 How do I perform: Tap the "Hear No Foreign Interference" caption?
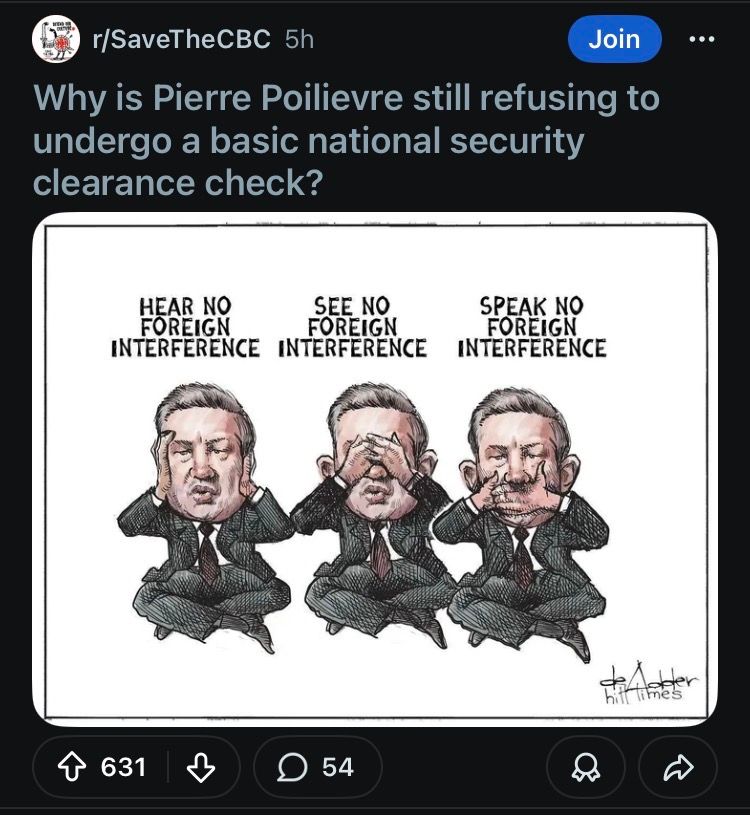pyautogui.click(x=185, y=327)
